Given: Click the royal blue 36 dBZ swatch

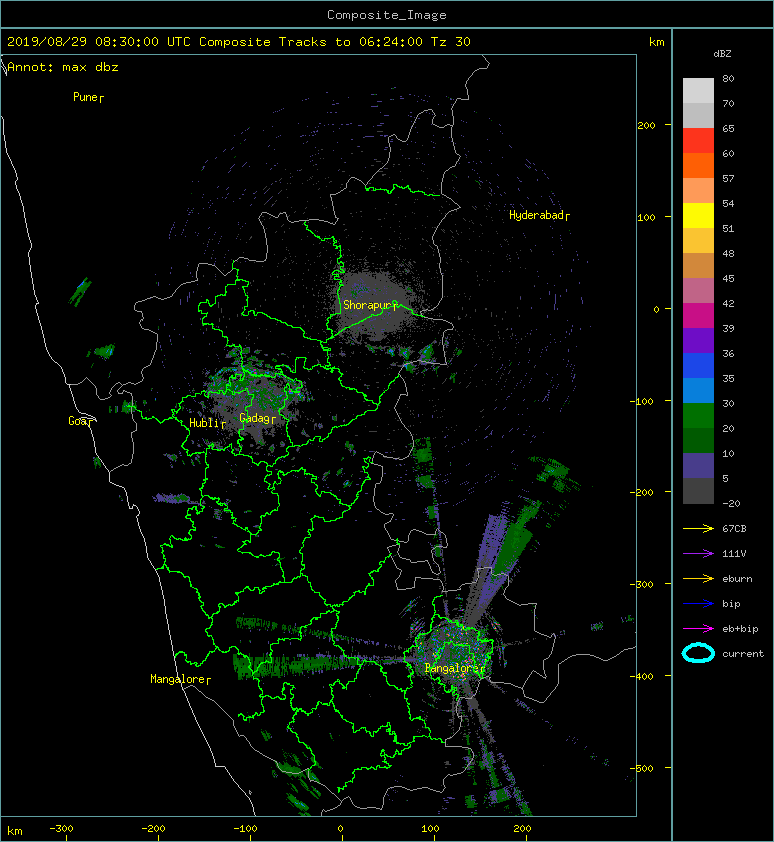Looking at the screenshot, I should tap(698, 365).
